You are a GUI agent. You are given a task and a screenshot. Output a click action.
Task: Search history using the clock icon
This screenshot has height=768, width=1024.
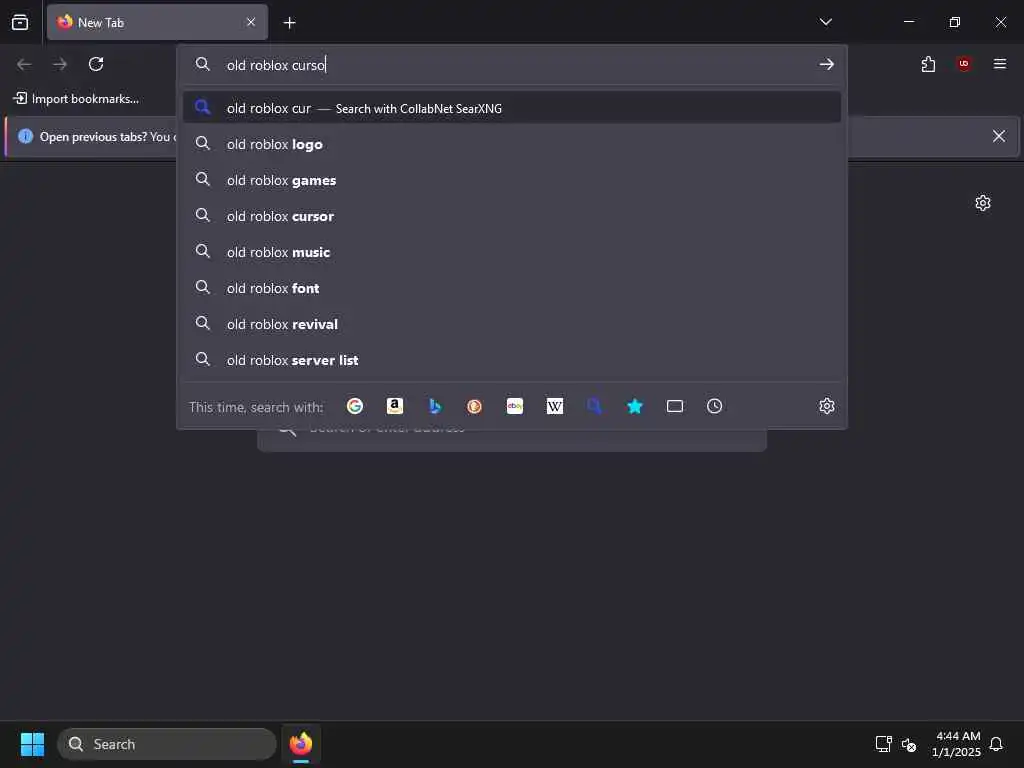point(714,406)
